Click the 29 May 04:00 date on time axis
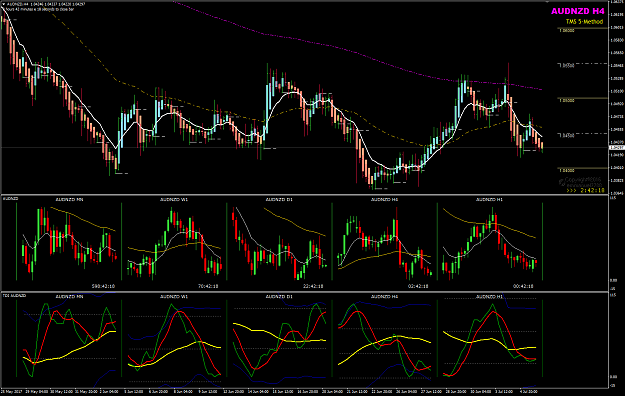Screen dimensions: 625x396 [x=37, y=392]
